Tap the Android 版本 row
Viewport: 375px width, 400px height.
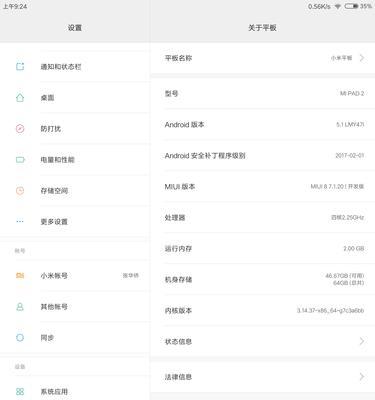(x=263, y=125)
